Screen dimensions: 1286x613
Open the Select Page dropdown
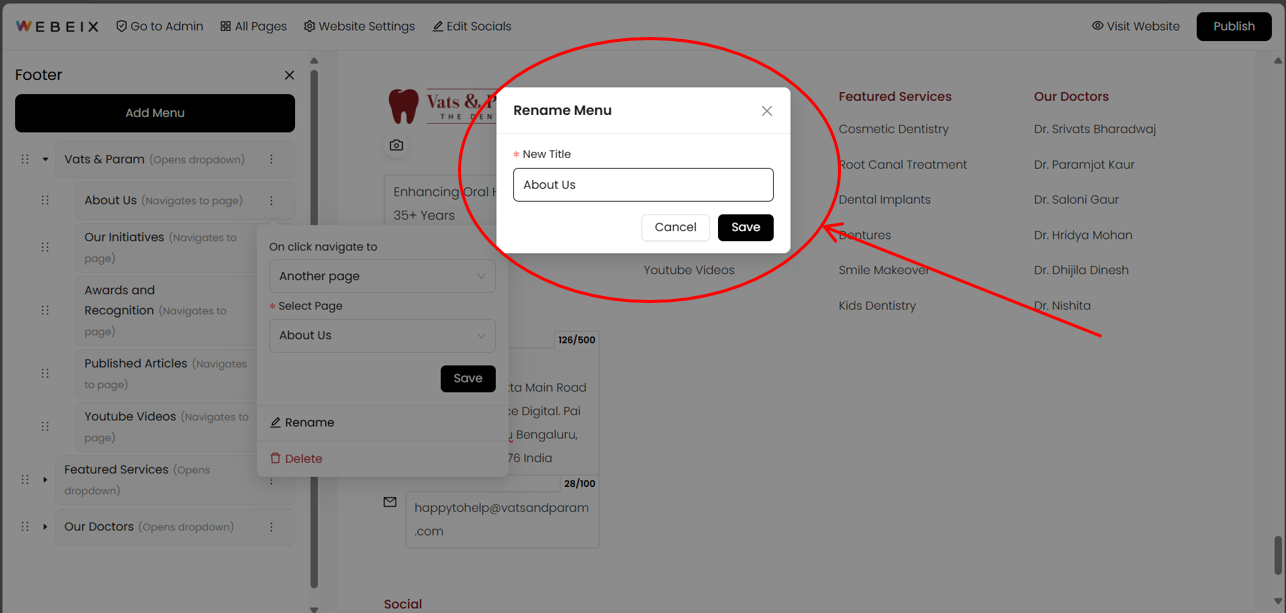coord(382,335)
